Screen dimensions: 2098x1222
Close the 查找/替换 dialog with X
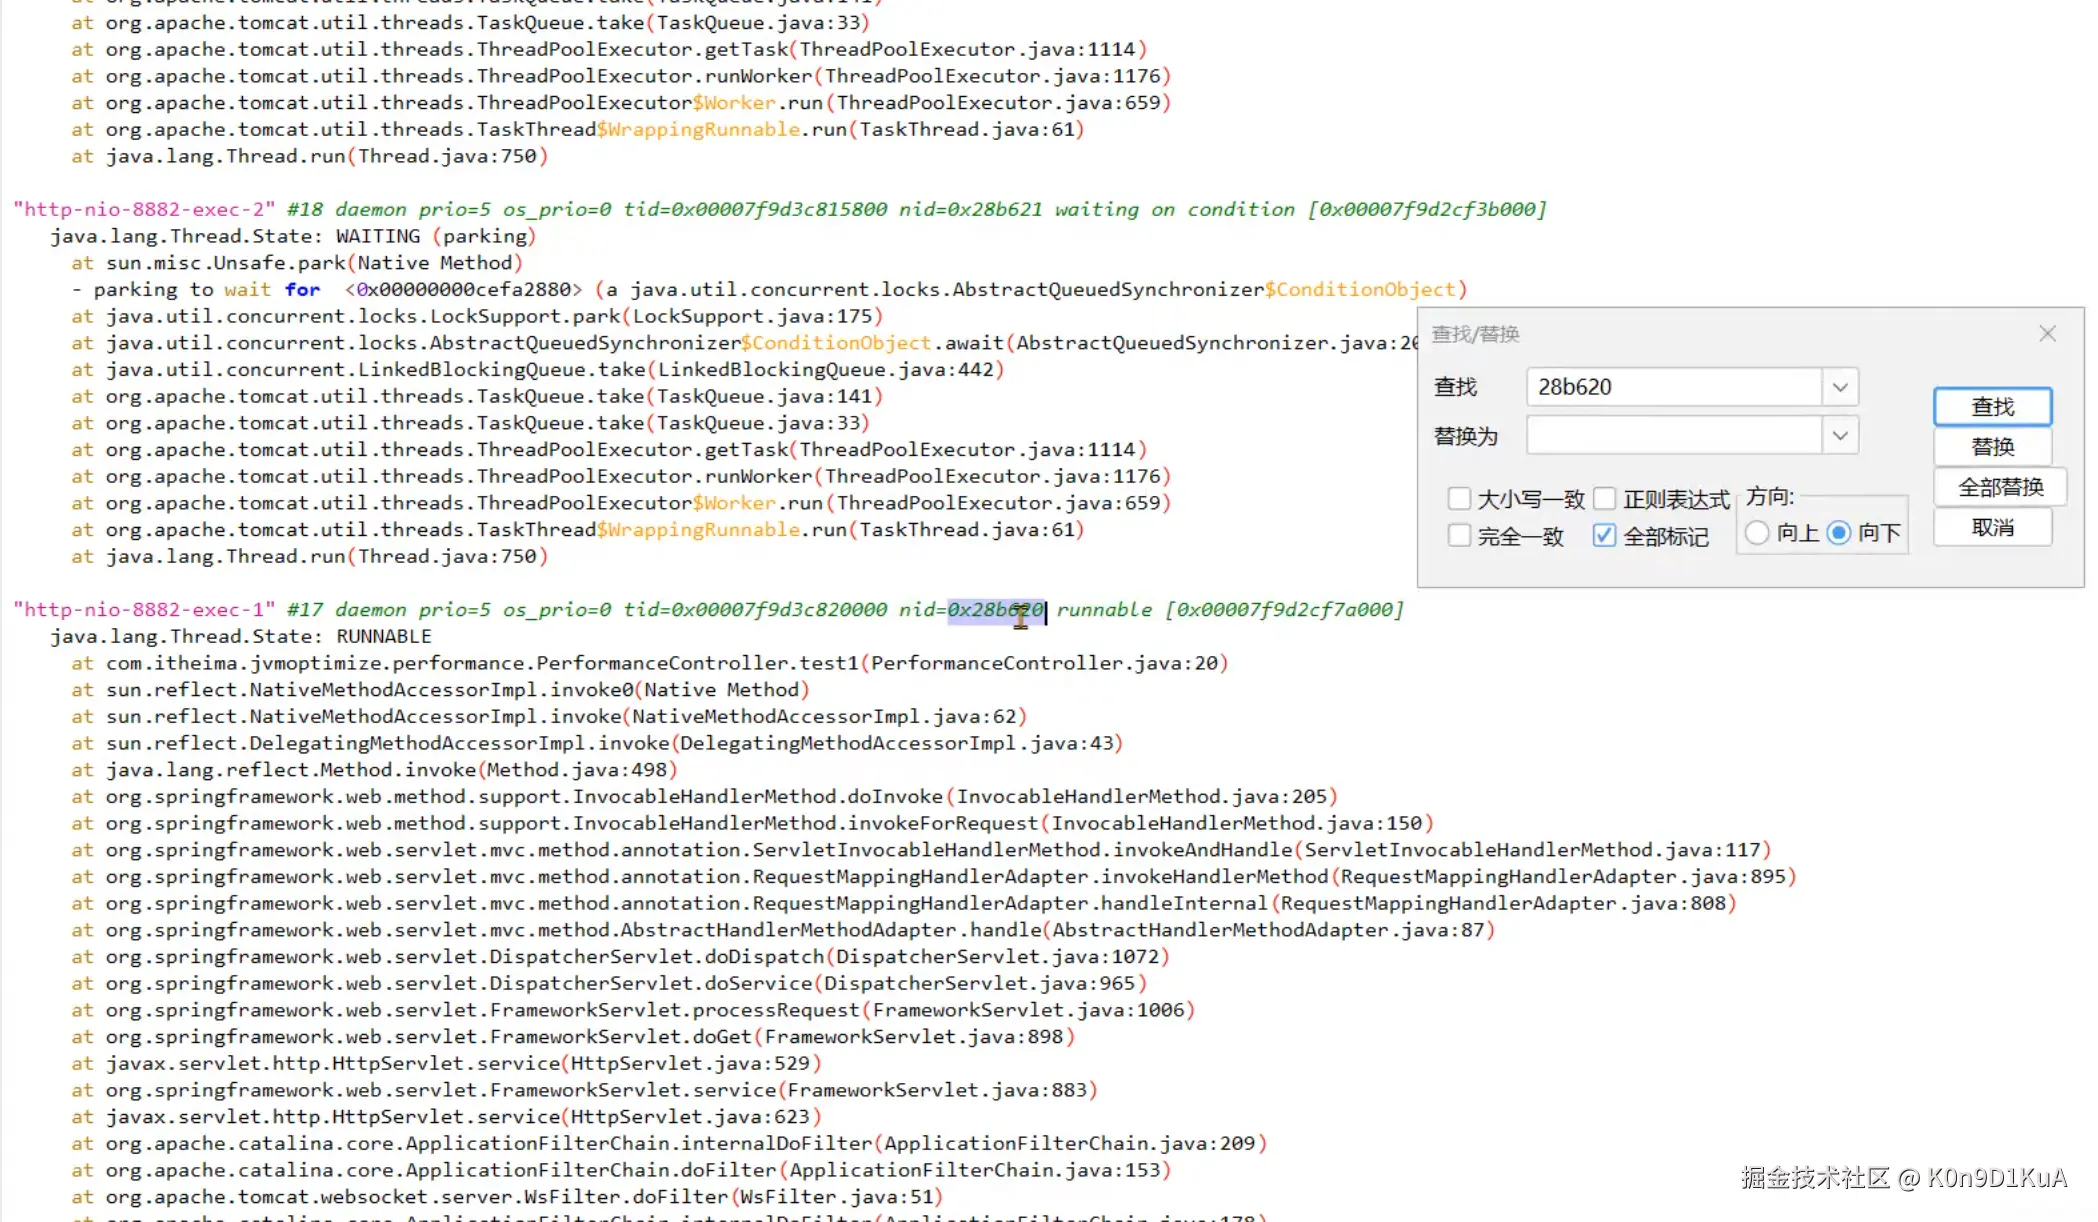click(x=2047, y=334)
